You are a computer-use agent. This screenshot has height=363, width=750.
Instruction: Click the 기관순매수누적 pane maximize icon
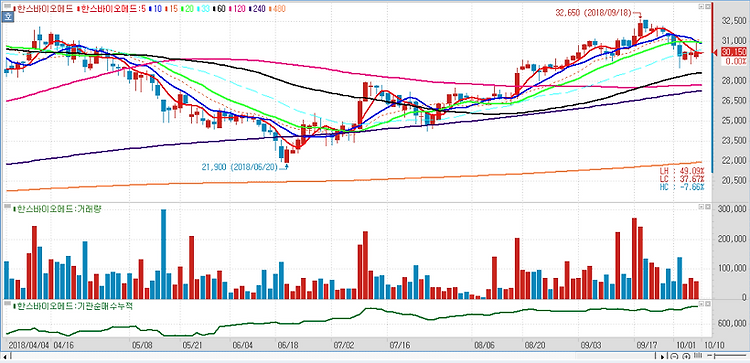708,303
